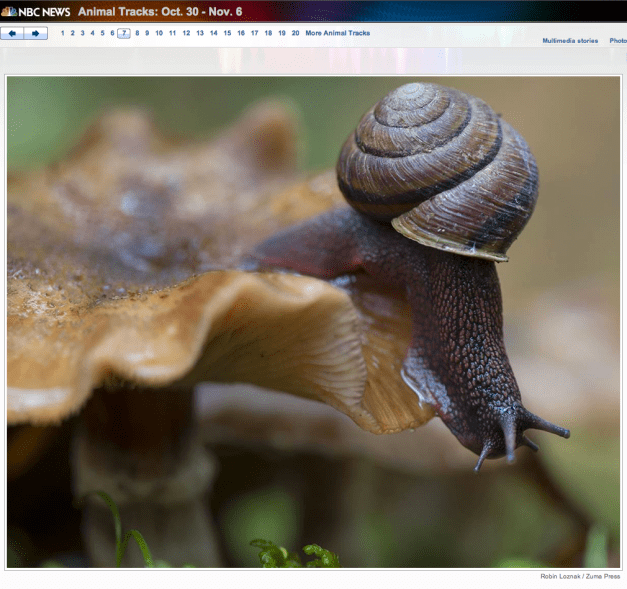Jump to slide 1
This screenshot has height=589, width=627.
[x=62, y=33]
